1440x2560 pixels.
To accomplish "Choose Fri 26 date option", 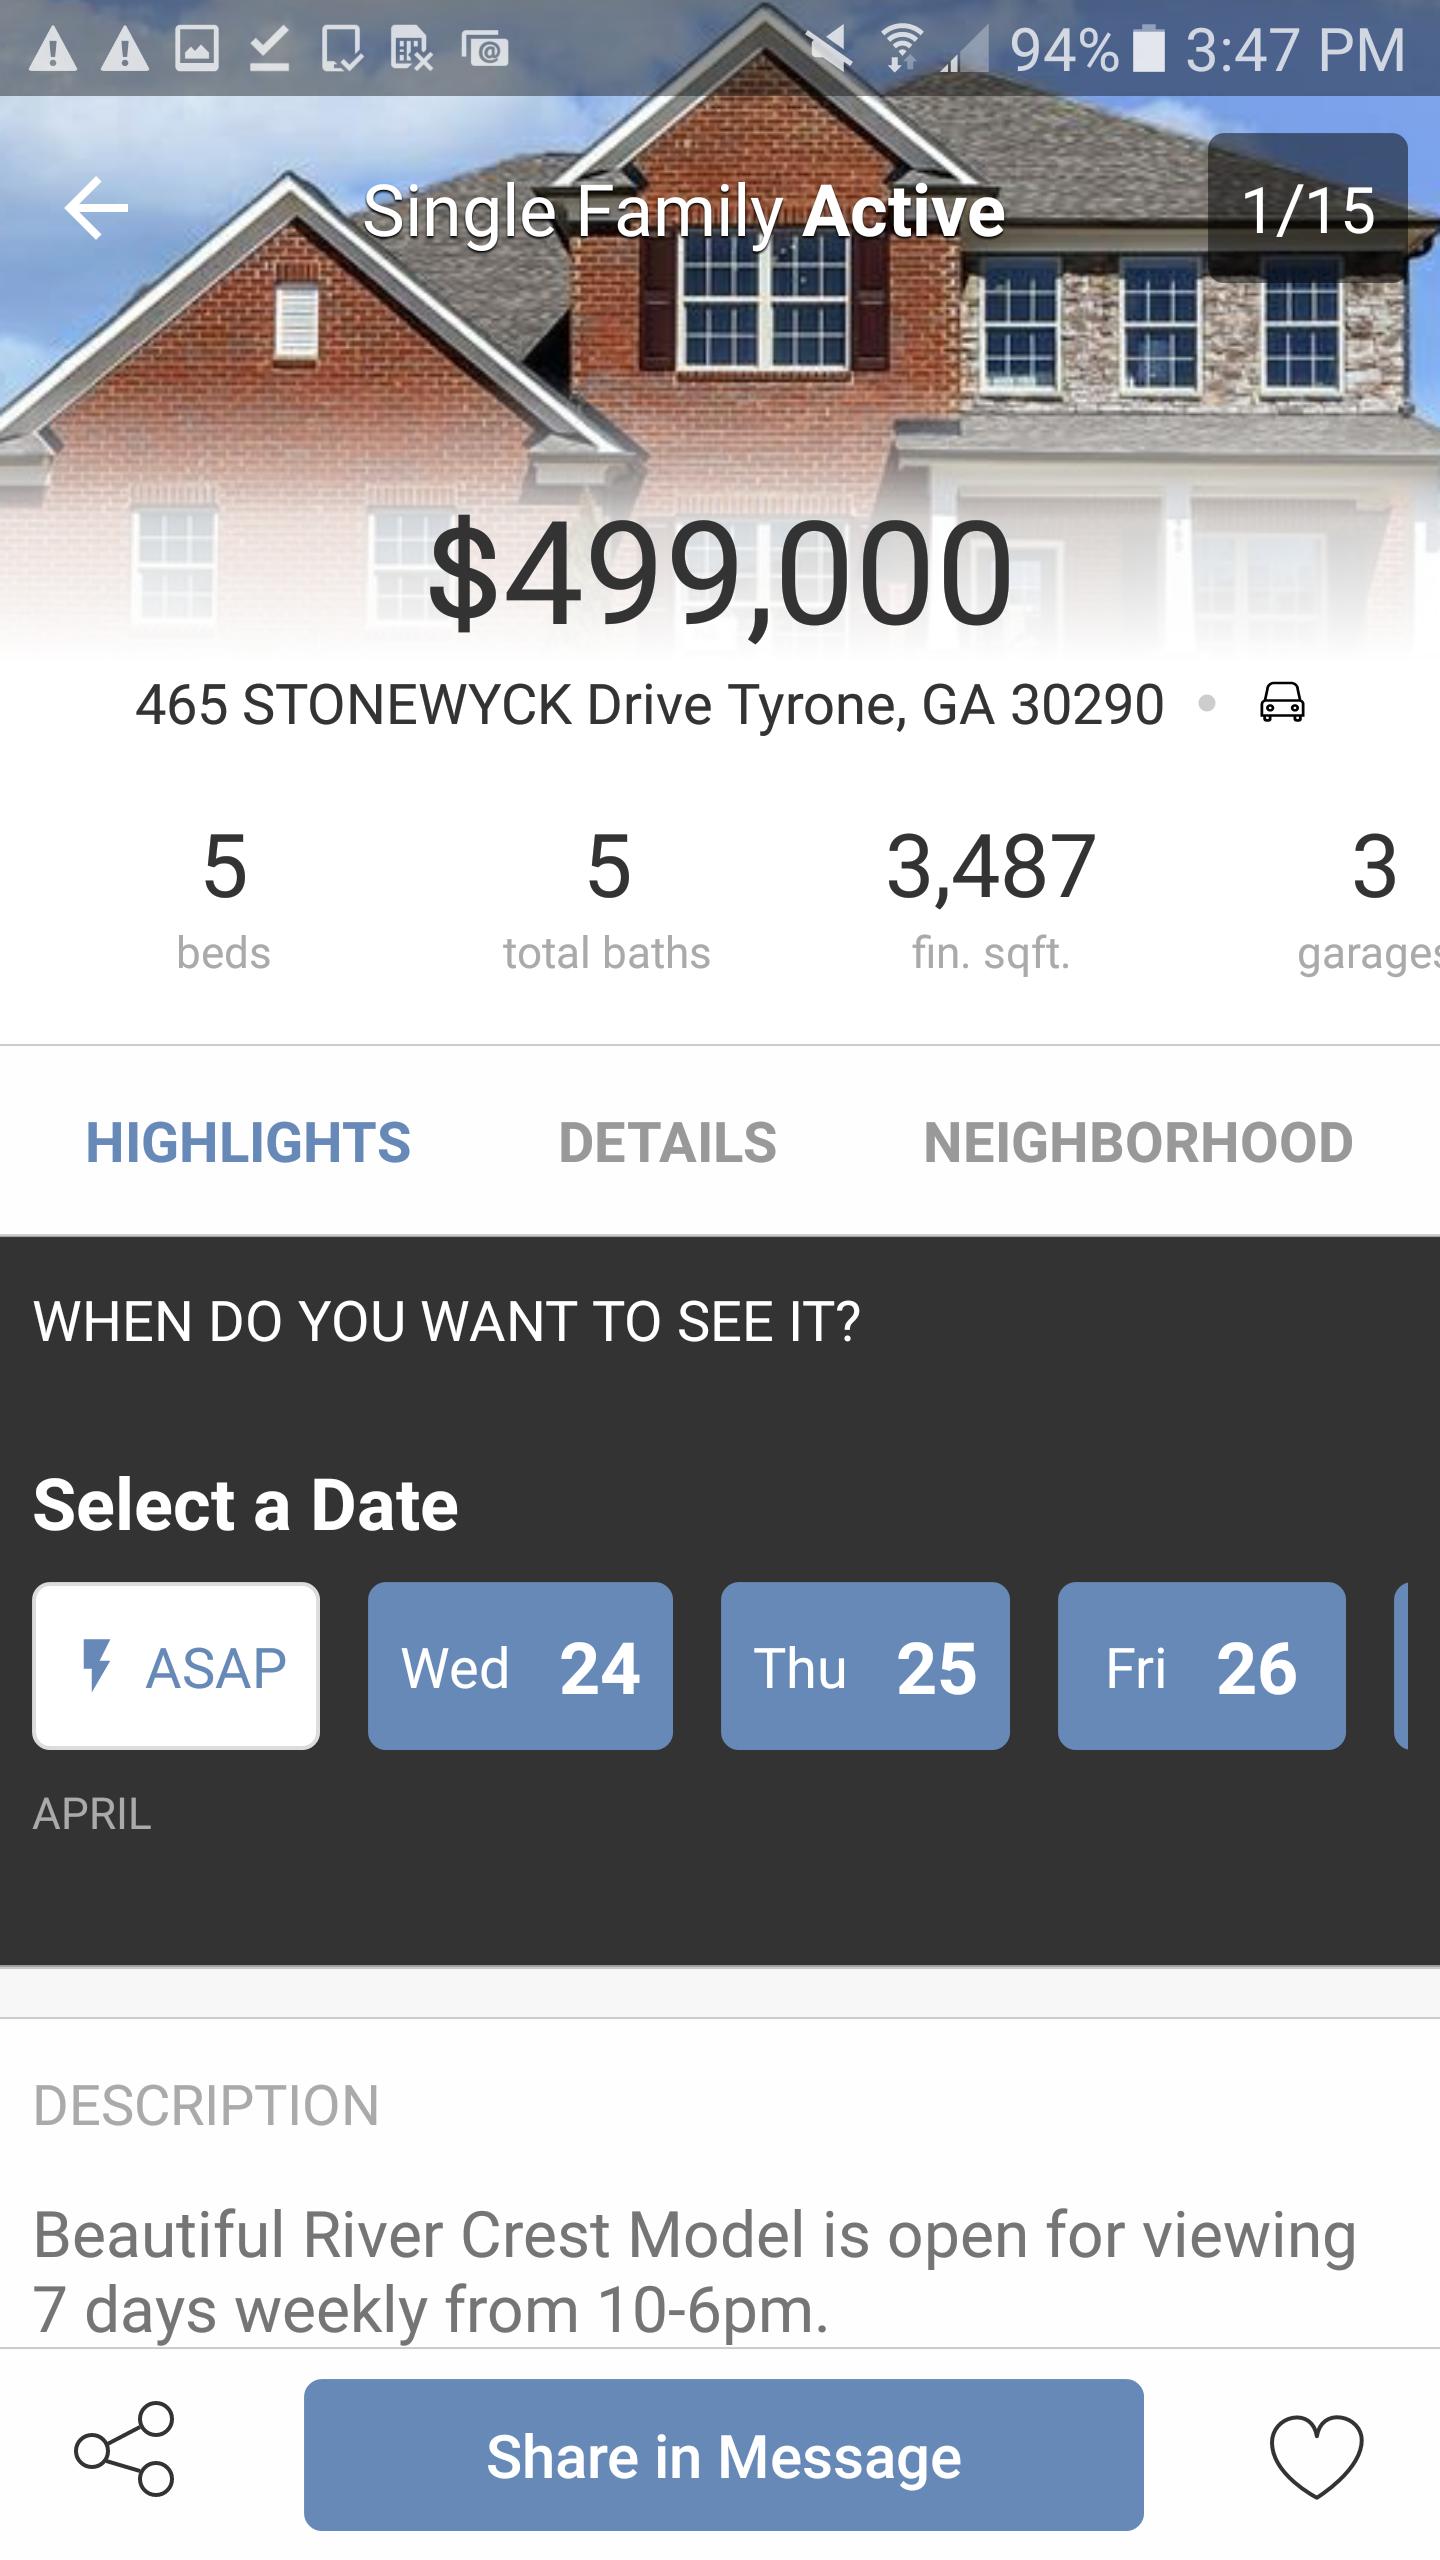I will click(x=1201, y=1666).
